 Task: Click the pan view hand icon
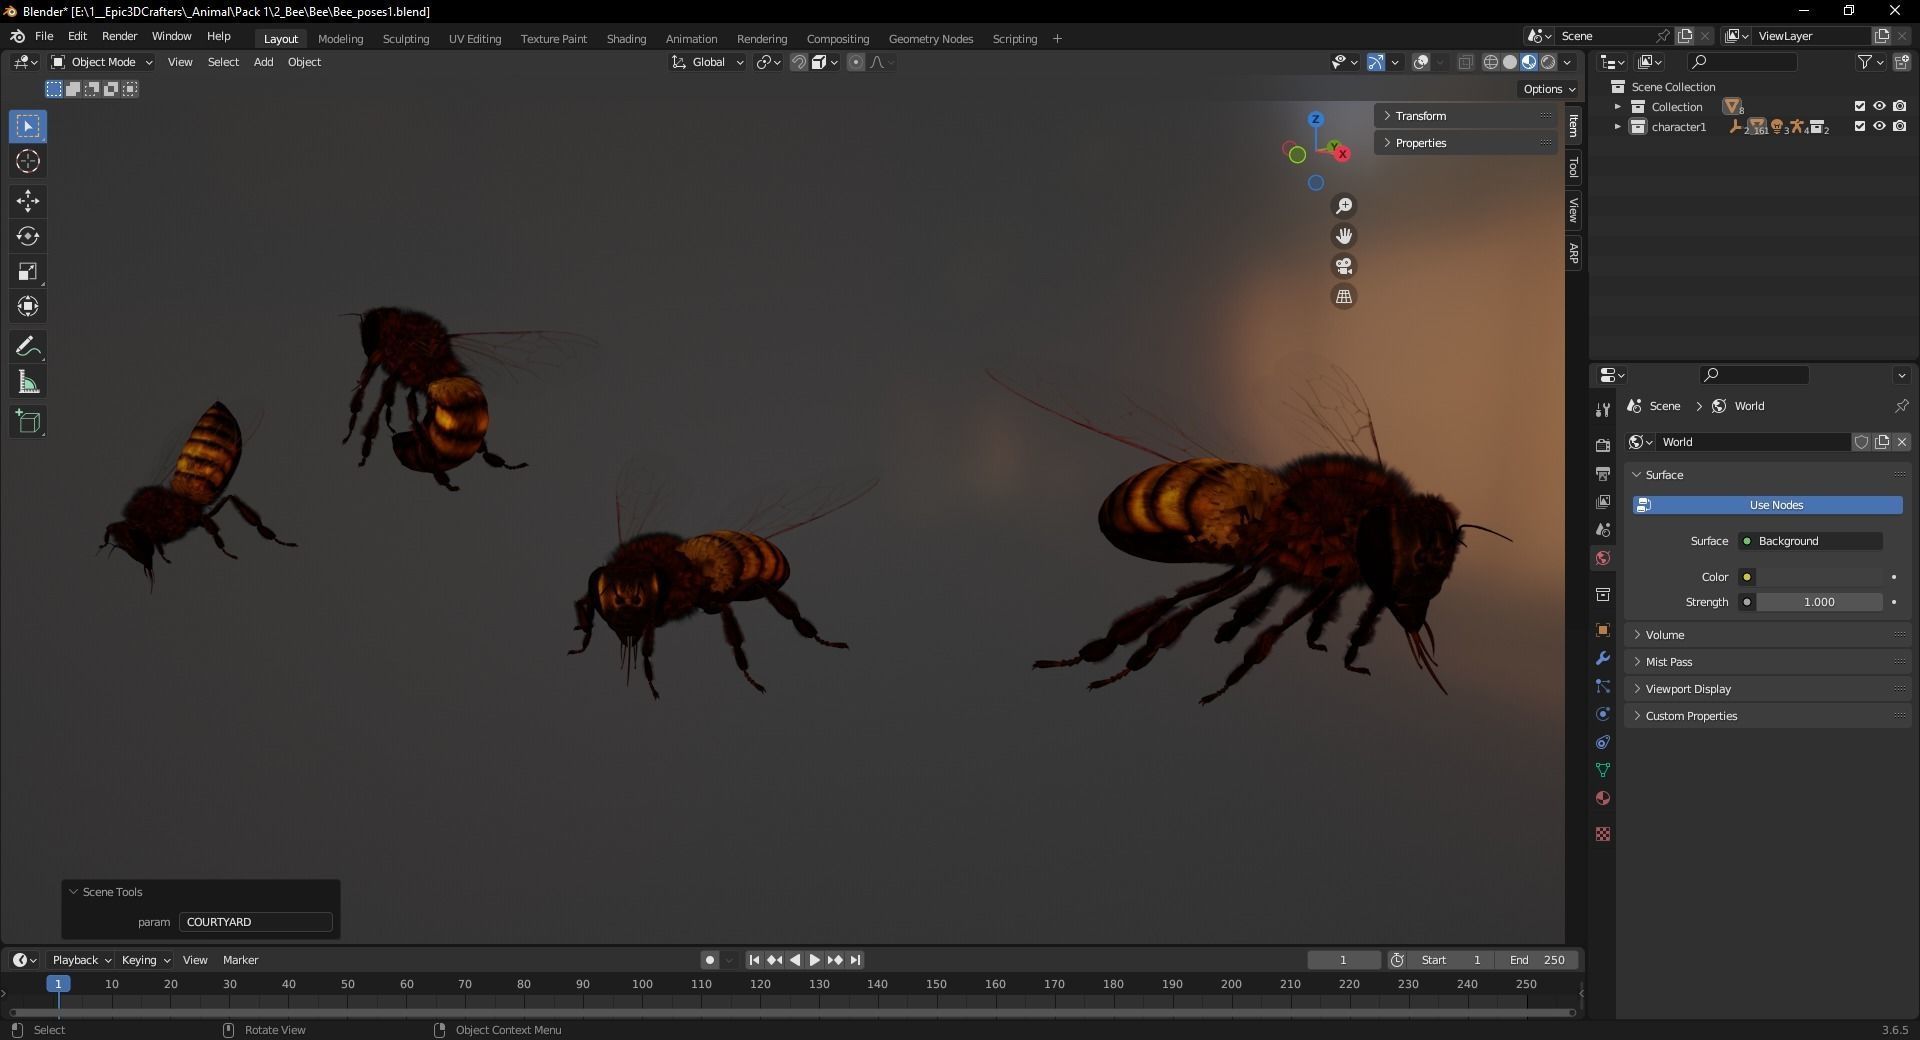(x=1344, y=236)
